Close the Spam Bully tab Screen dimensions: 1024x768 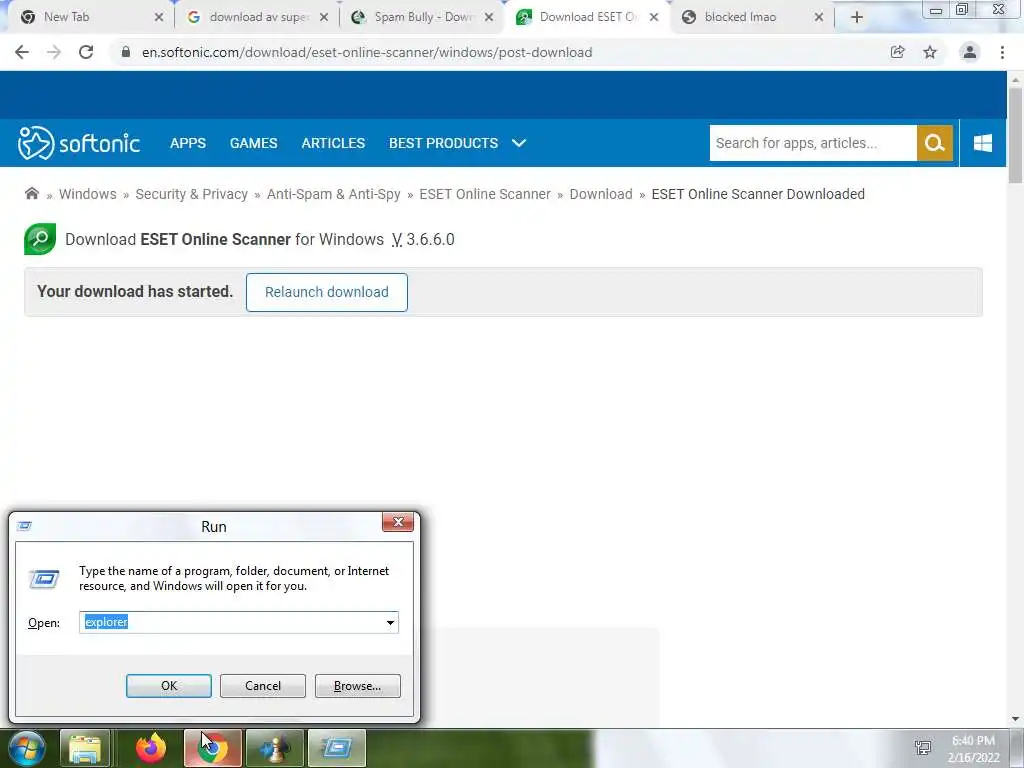[x=488, y=18]
